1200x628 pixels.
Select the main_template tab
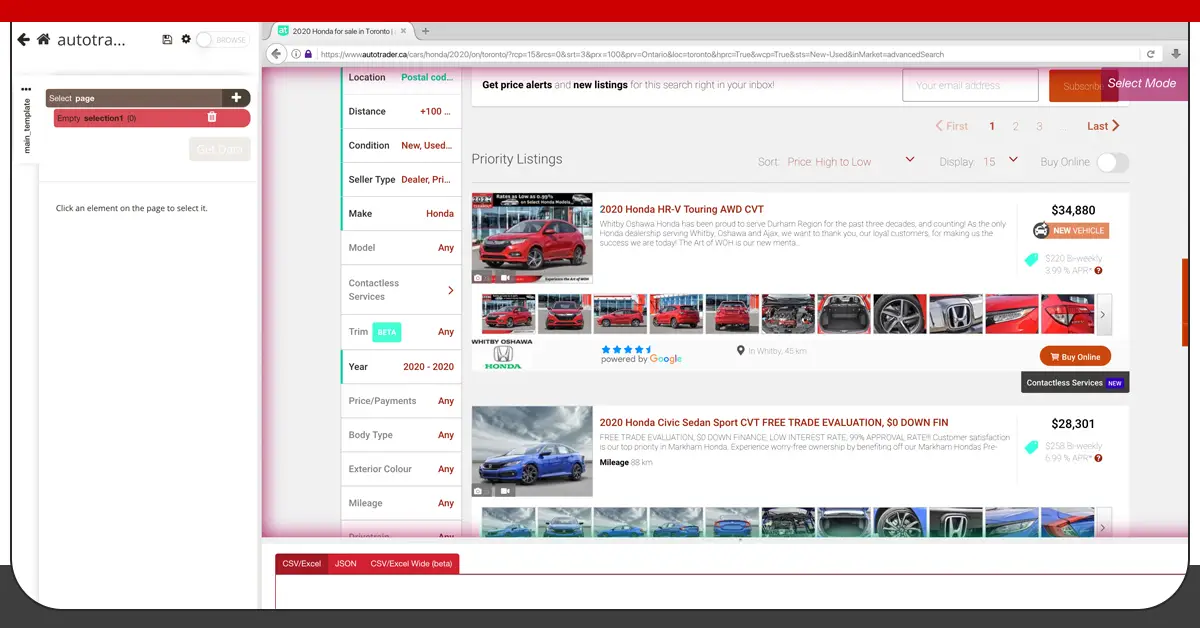27,125
